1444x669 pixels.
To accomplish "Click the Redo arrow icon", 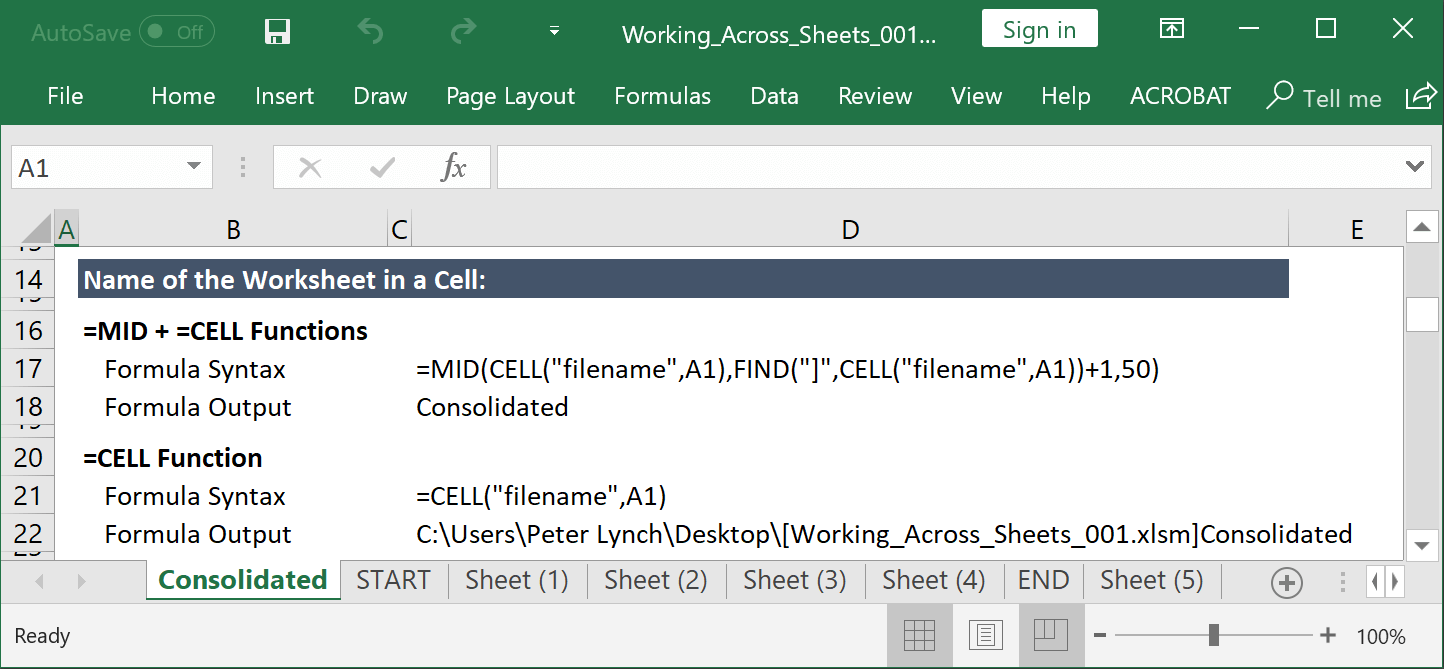I will coord(462,32).
